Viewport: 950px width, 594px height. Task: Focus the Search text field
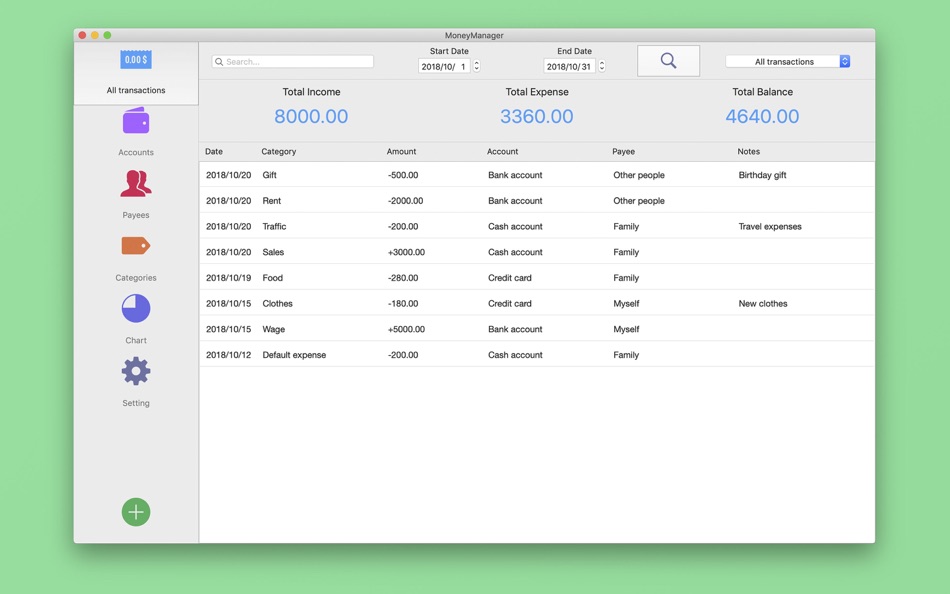pyautogui.click(x=293, y=61)
